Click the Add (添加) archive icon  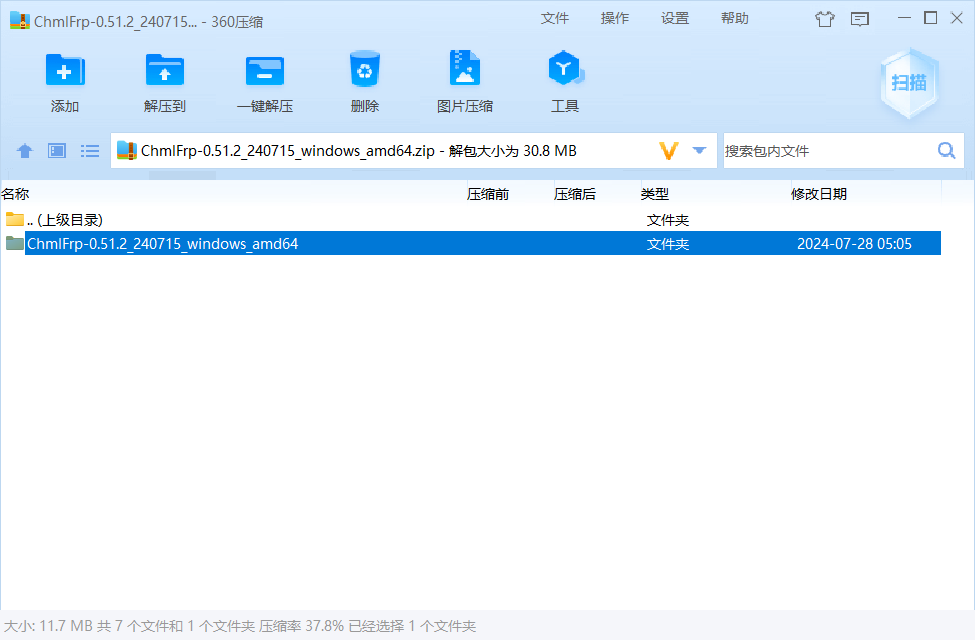(65, 71)
